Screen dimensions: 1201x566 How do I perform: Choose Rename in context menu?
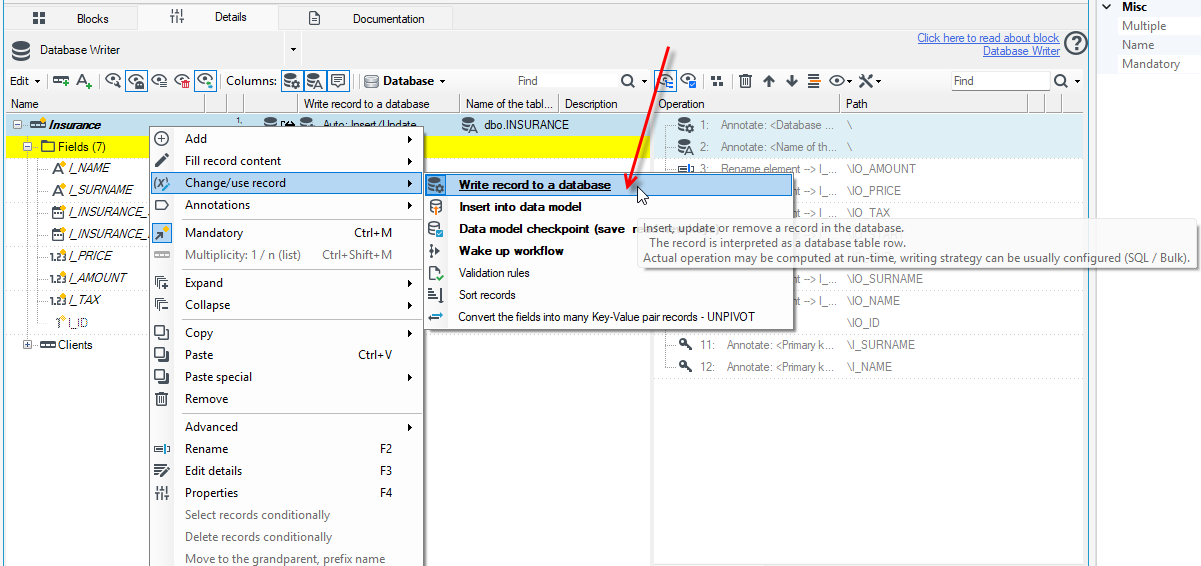click(x=287, y=449)
